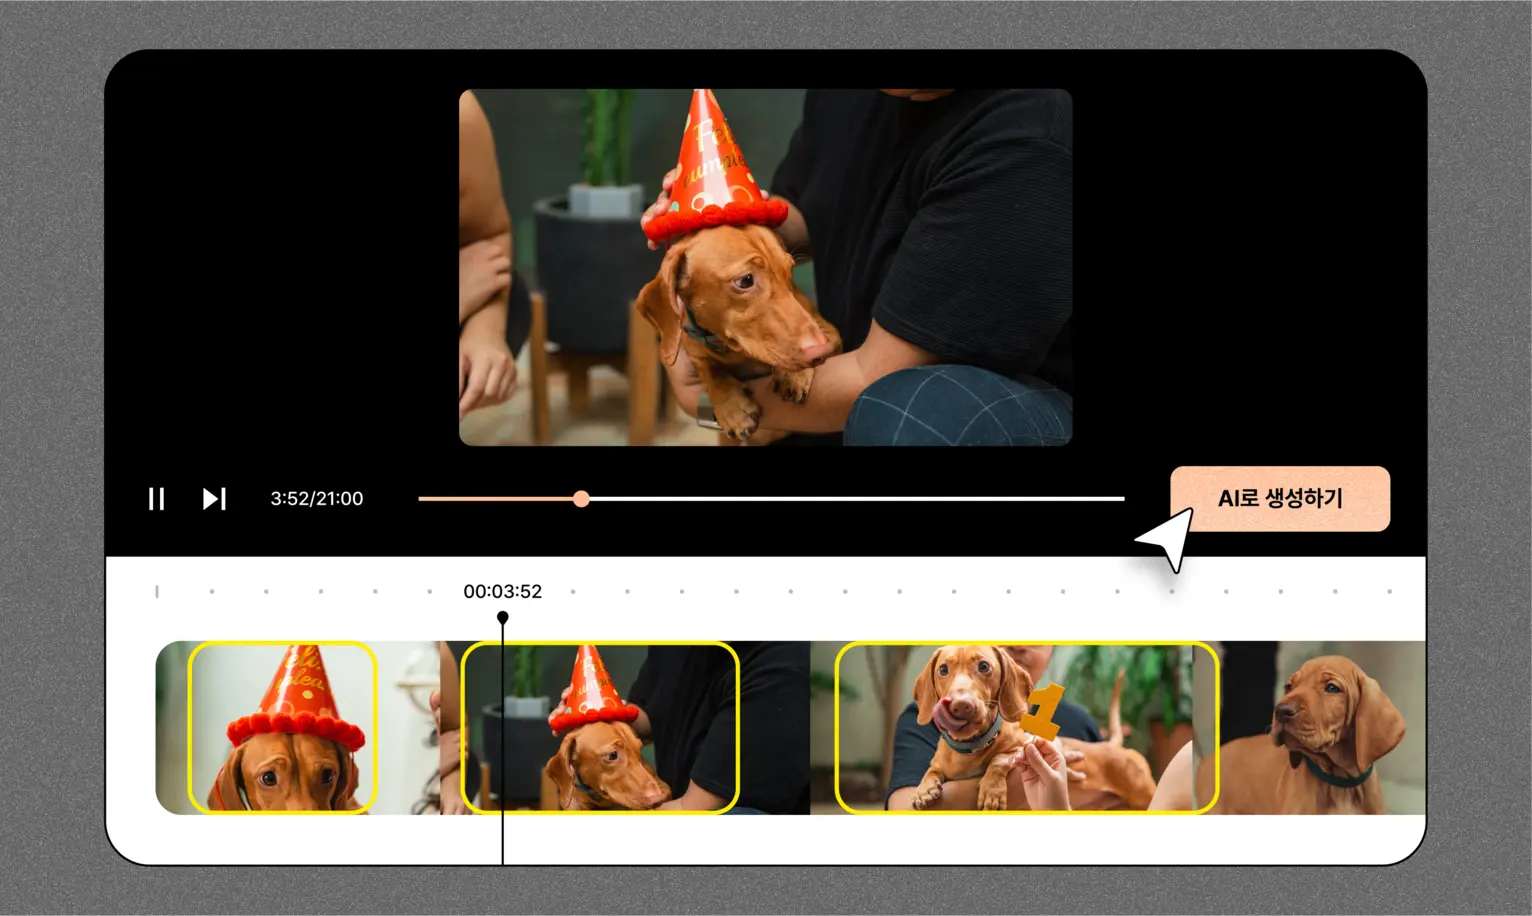The image size is (1532, 916).
Task: Click the black playhead marker dot
Action: click(x=503, y=618)
